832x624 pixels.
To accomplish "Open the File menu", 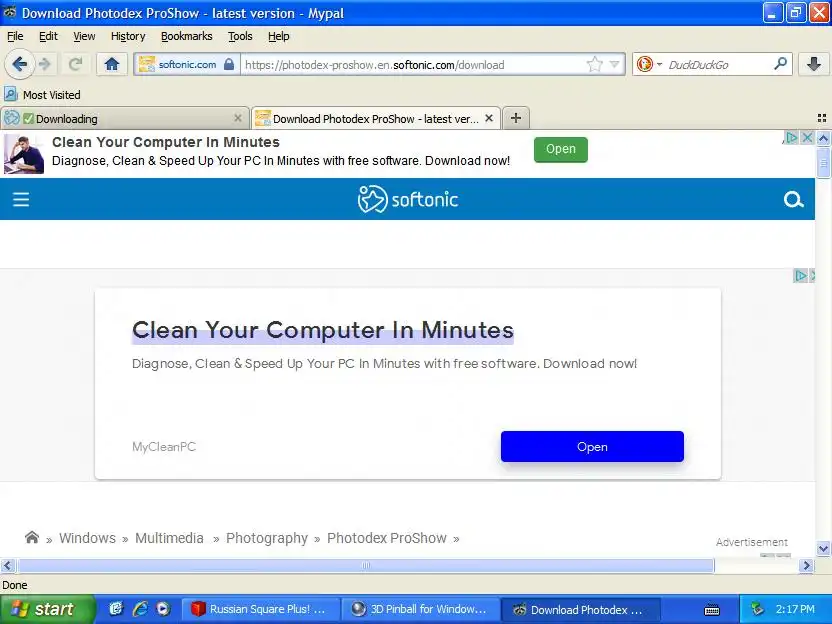I will (15, 36).
